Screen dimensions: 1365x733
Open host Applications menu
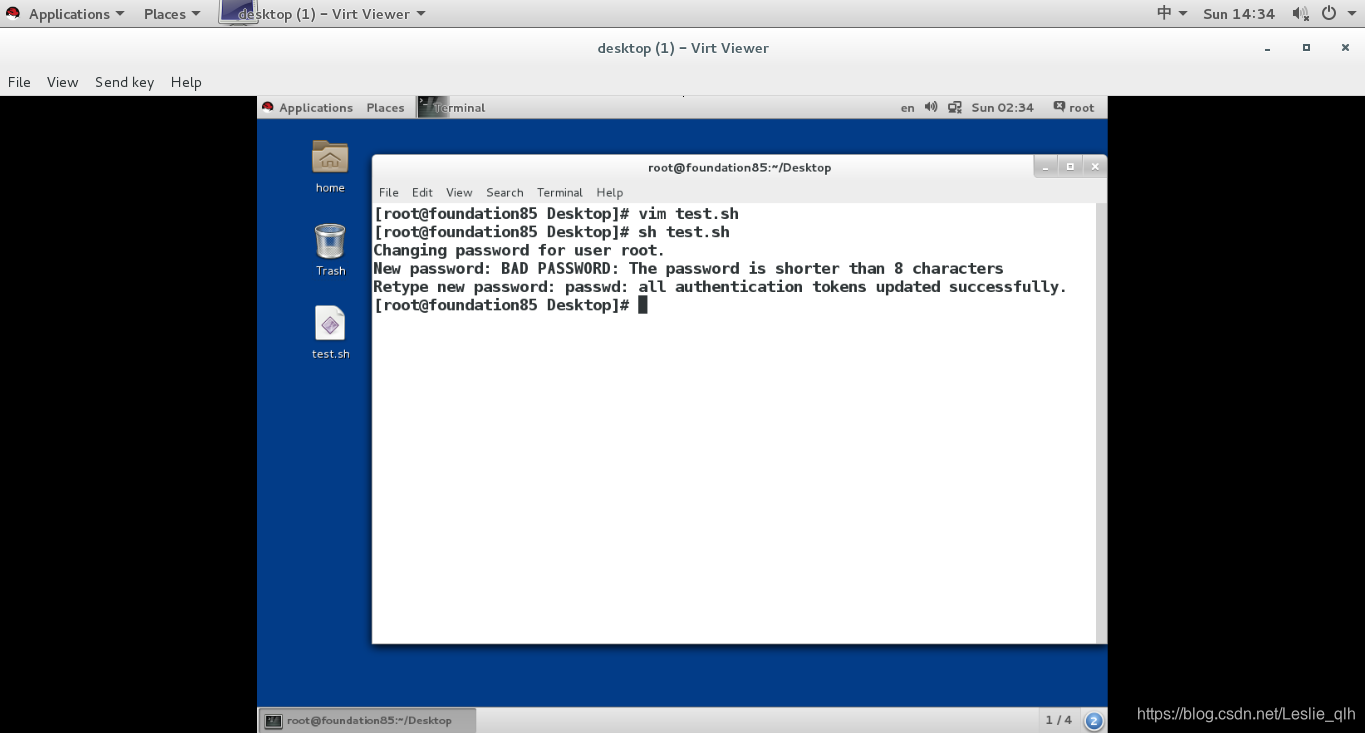tap(76, 14)
